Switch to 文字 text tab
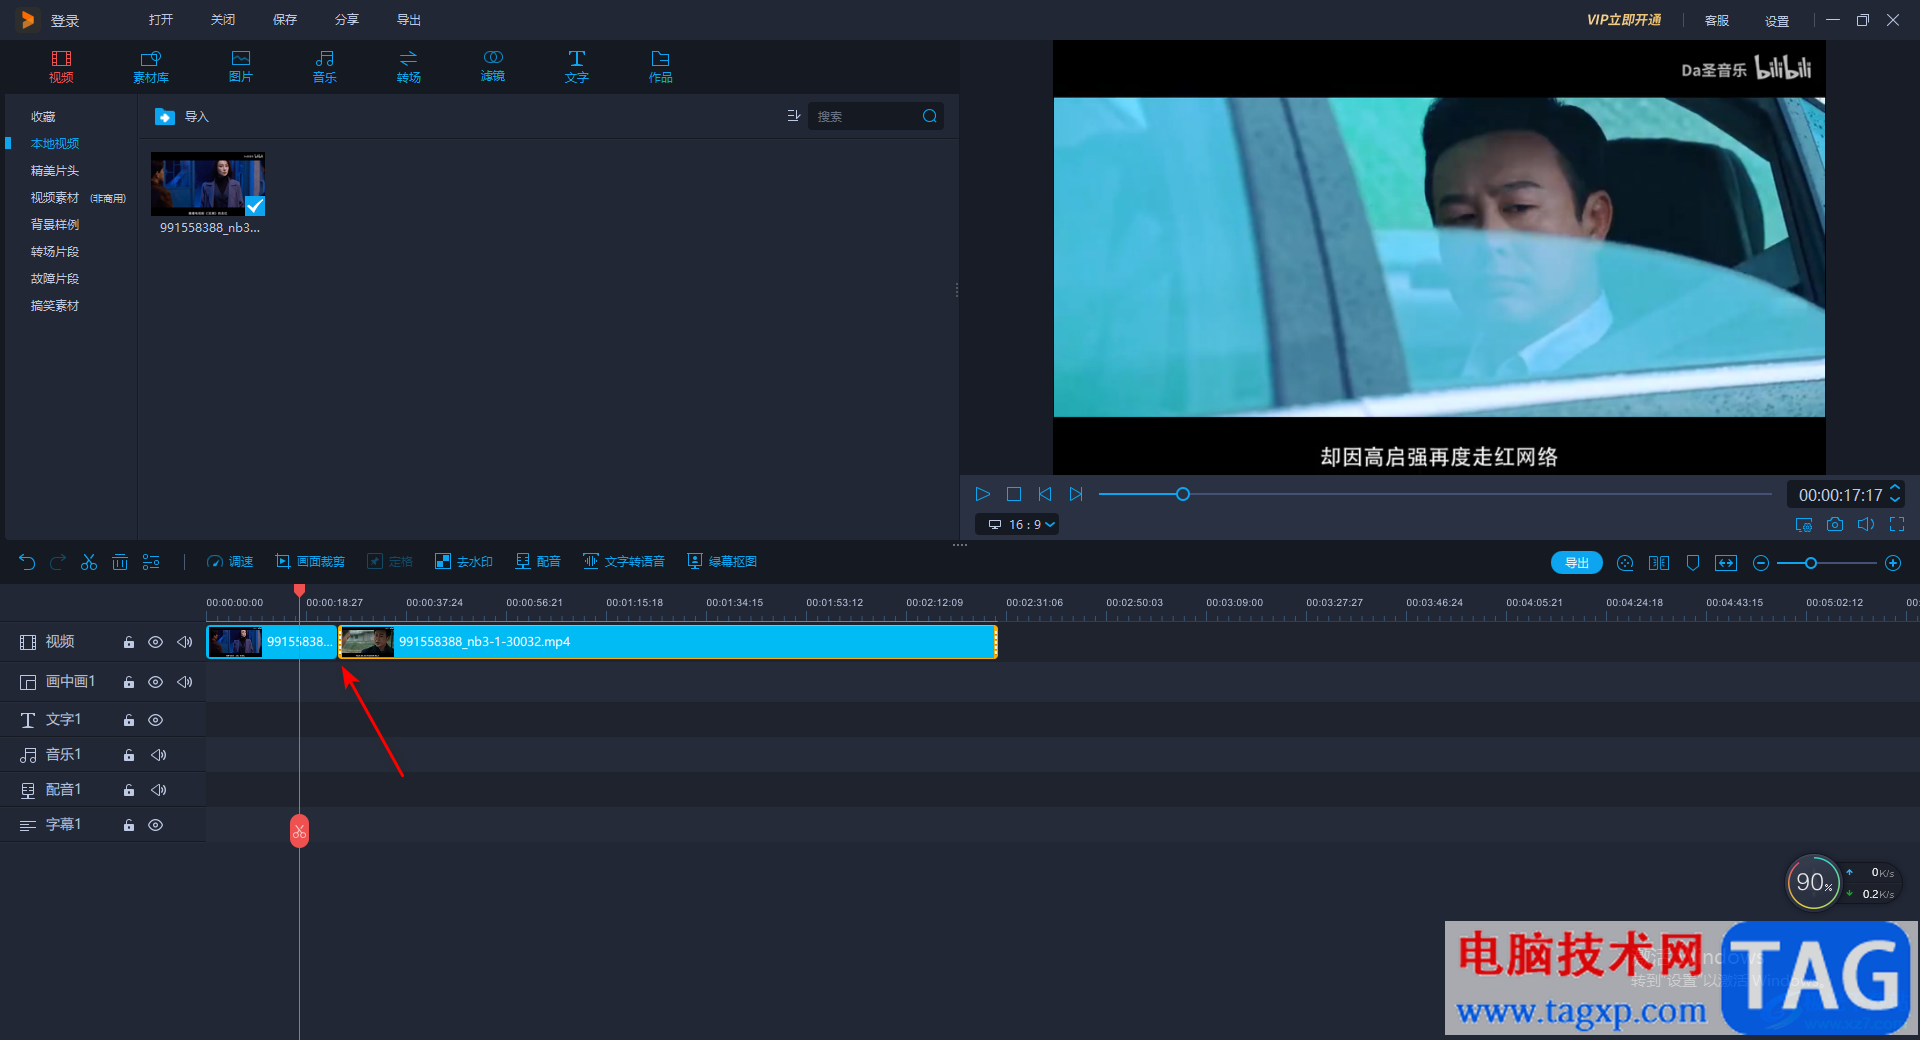Image resolution: width=1920 pixels, height=1040 pixels. (577, 67)
